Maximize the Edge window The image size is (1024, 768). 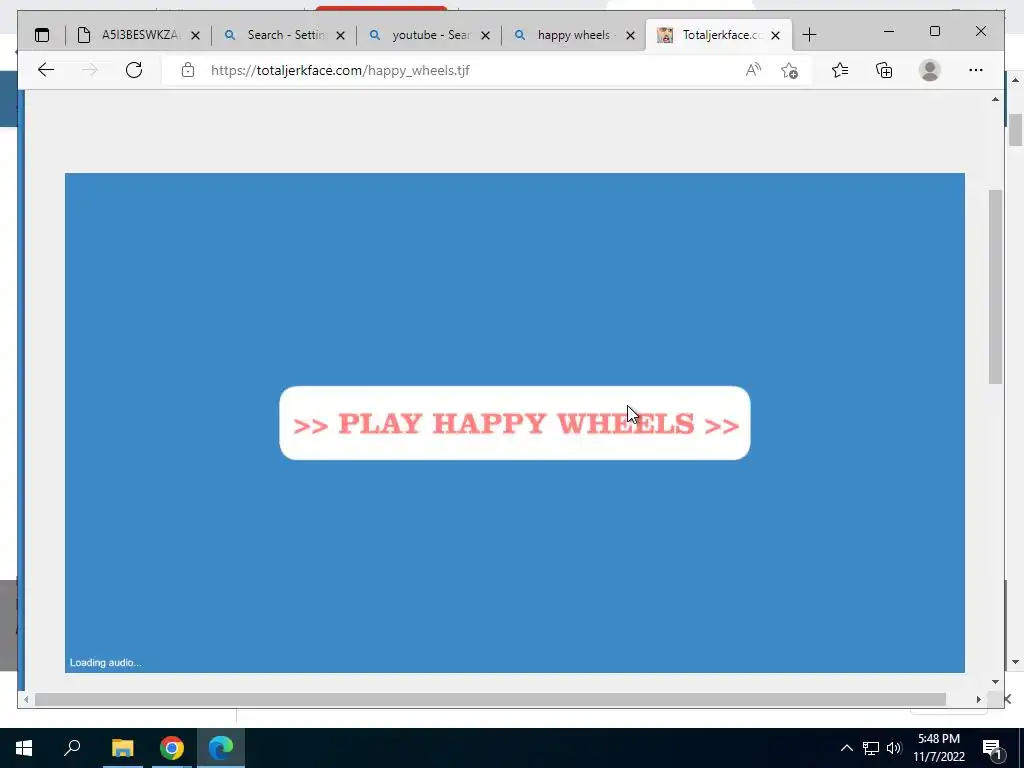(935, 31)
